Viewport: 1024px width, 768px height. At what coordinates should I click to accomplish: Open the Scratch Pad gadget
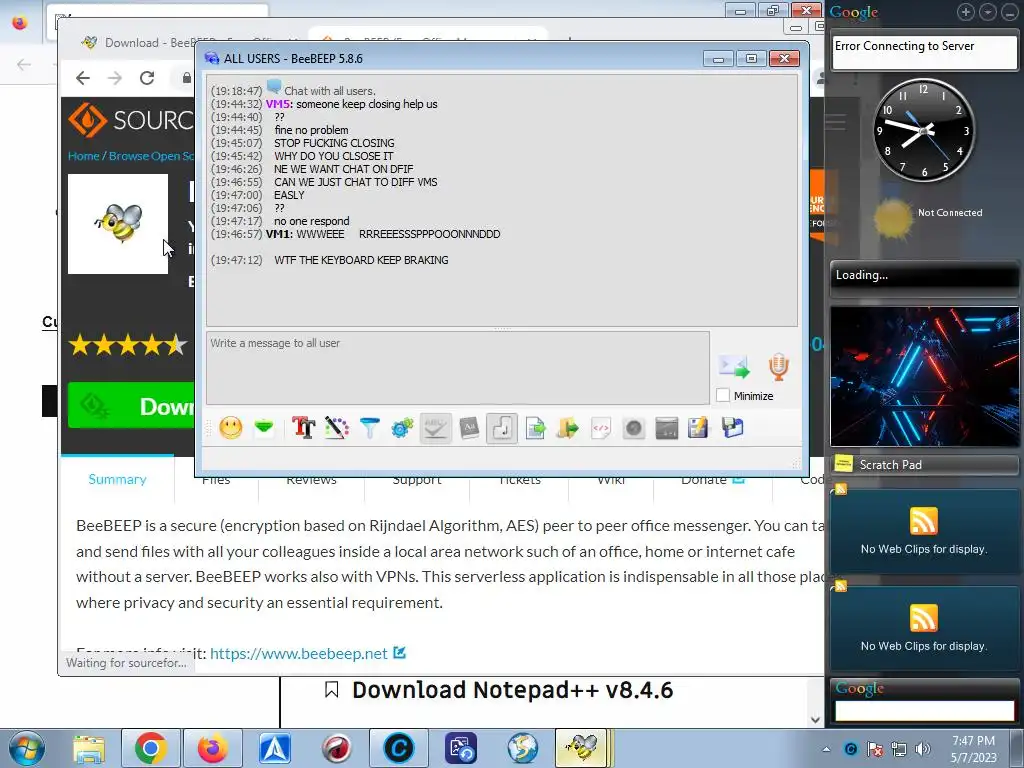[x=925, y=464]
